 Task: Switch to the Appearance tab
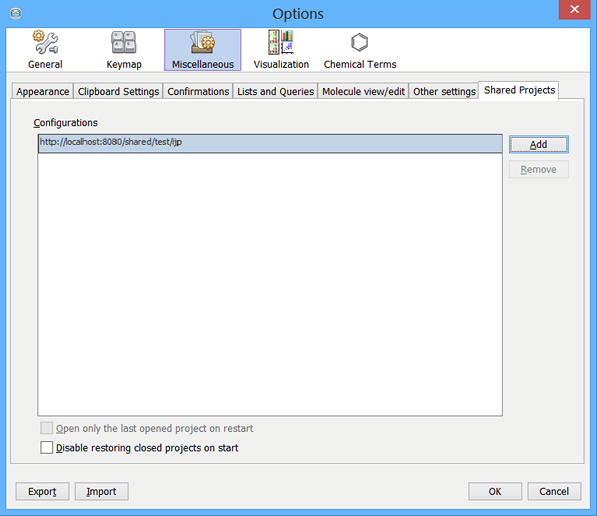(43, 91)
